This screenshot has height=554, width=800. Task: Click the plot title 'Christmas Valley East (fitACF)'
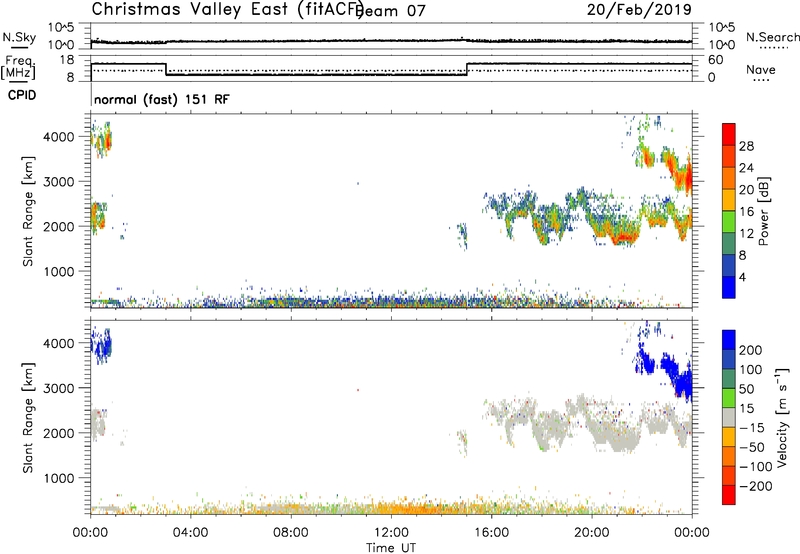(227, 9)
